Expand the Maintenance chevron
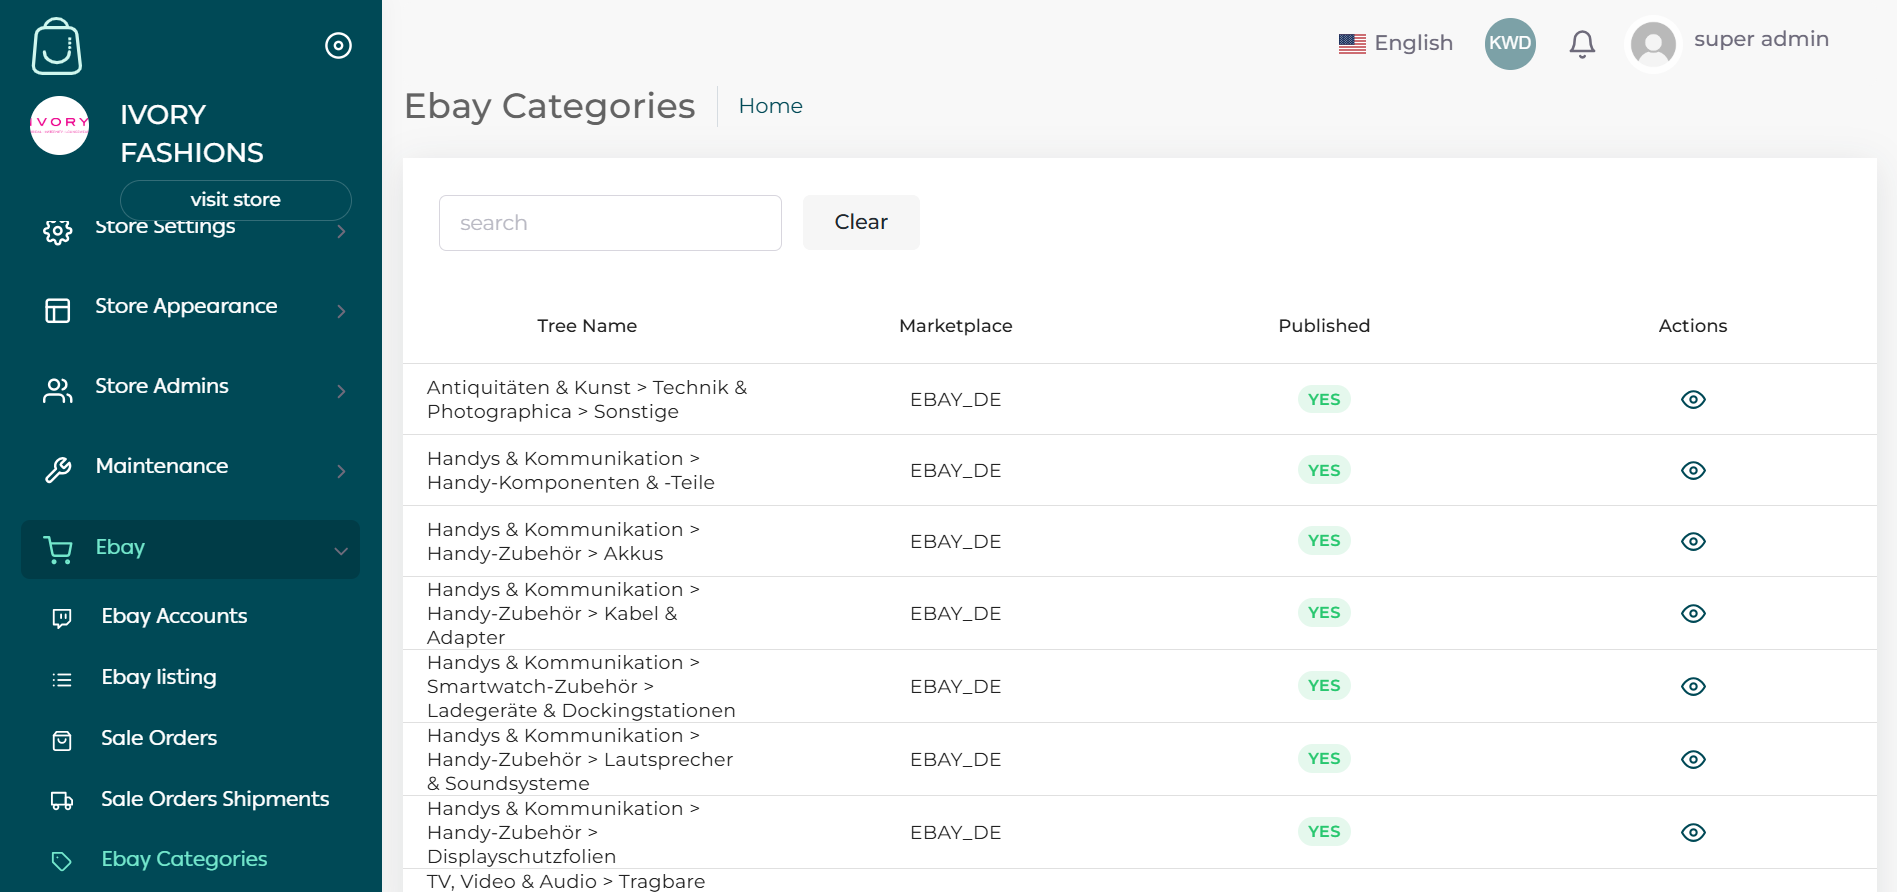This screenshot has width=1897, height=892. 341,472
